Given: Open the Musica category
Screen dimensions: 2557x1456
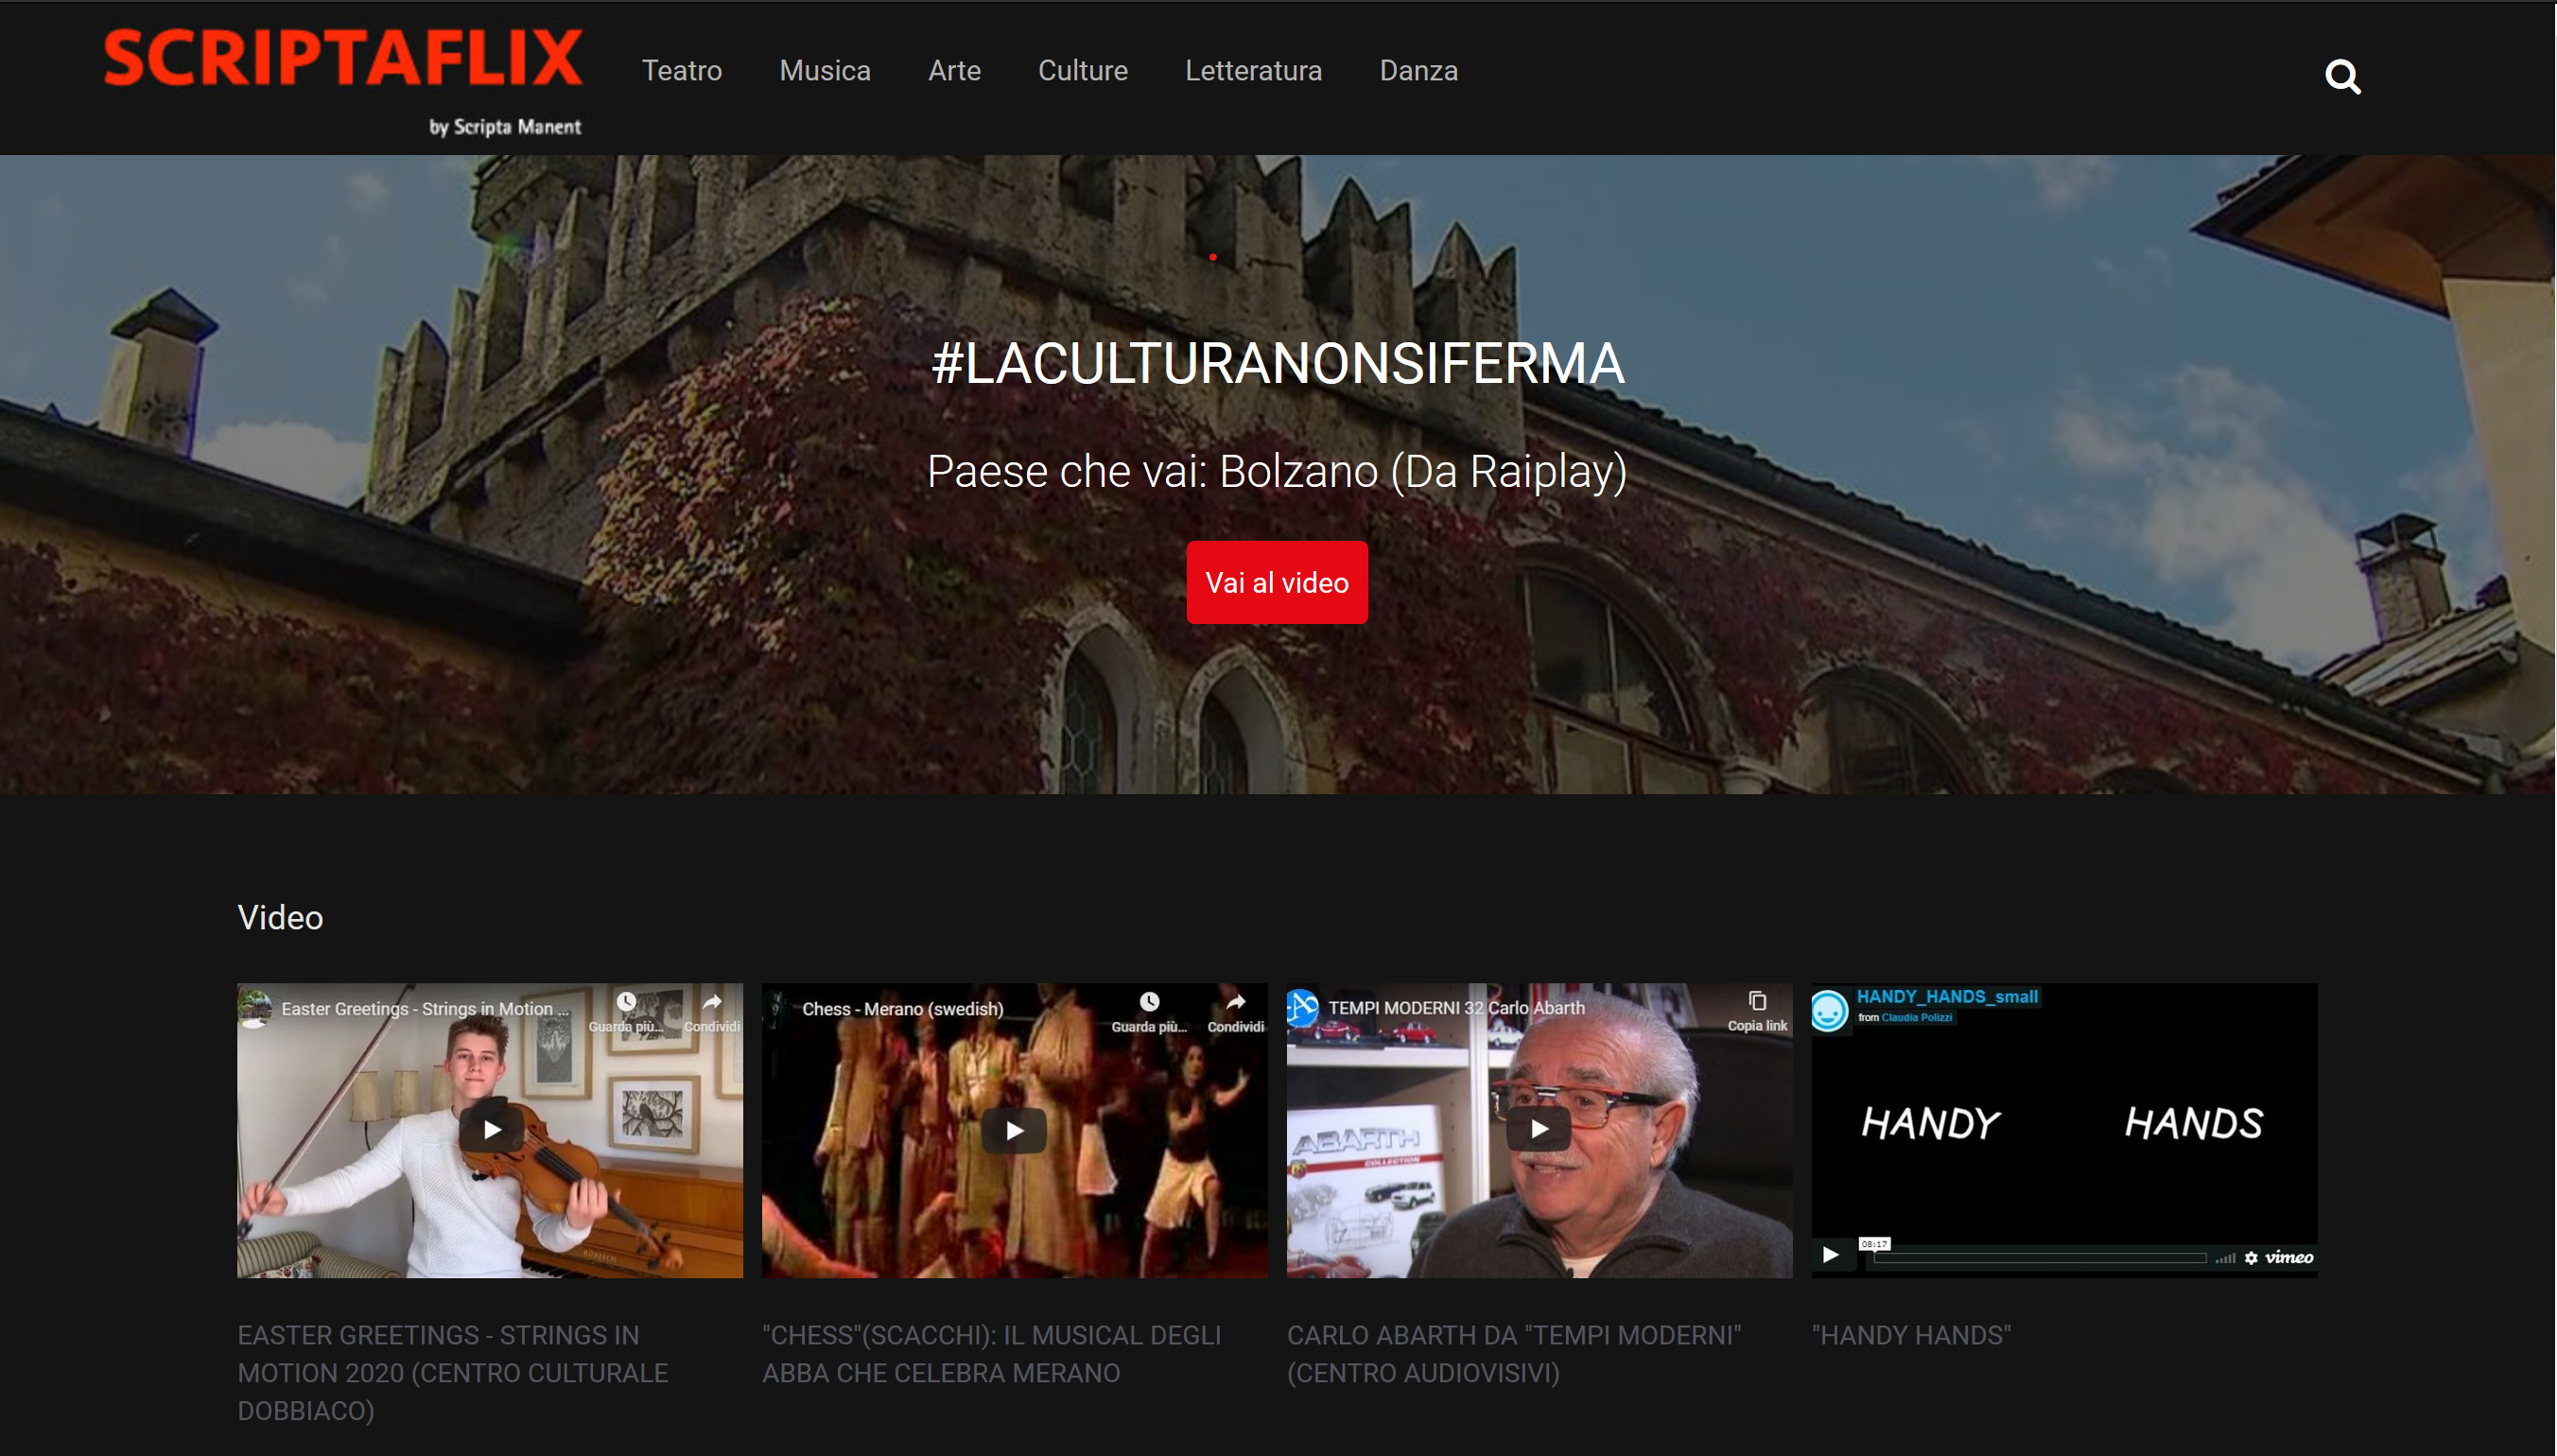Looking at the screenshot, I should [x=824, y=71].
